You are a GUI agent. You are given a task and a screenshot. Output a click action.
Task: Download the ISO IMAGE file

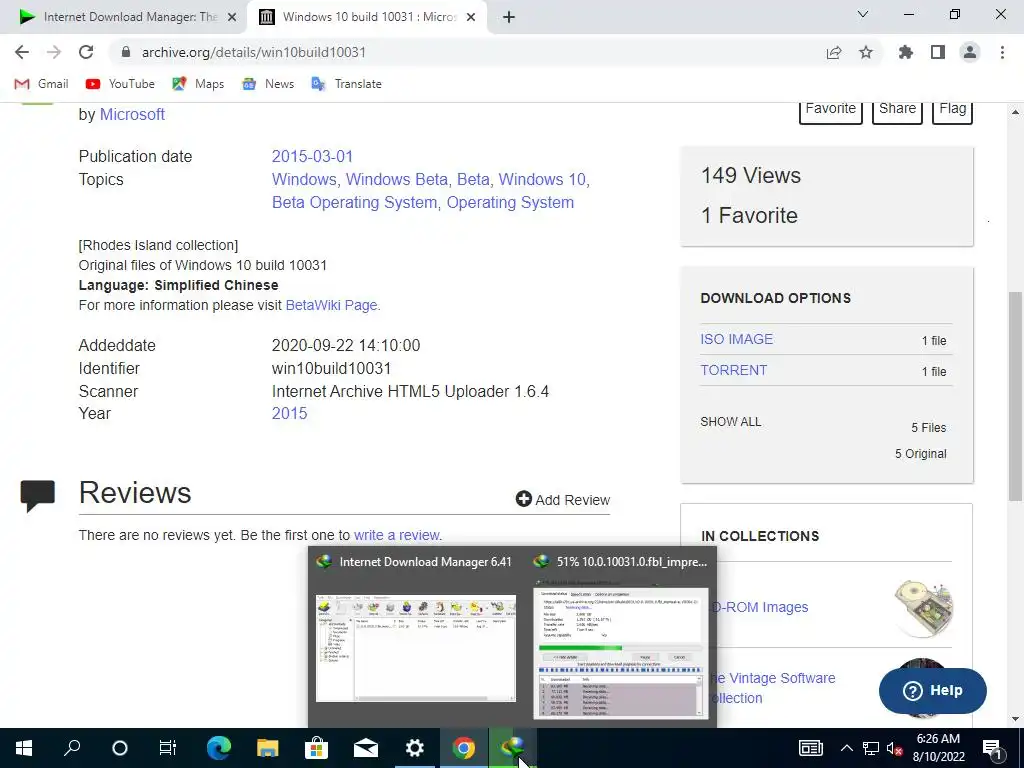[x=737, y=339]
